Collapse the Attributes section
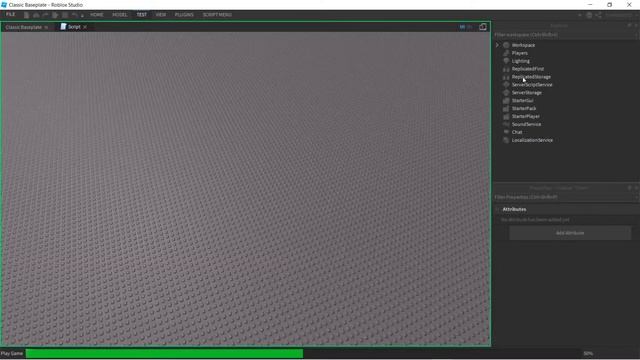Image resolution: width=640 pixels, height=360 pixels. (498, 209)
